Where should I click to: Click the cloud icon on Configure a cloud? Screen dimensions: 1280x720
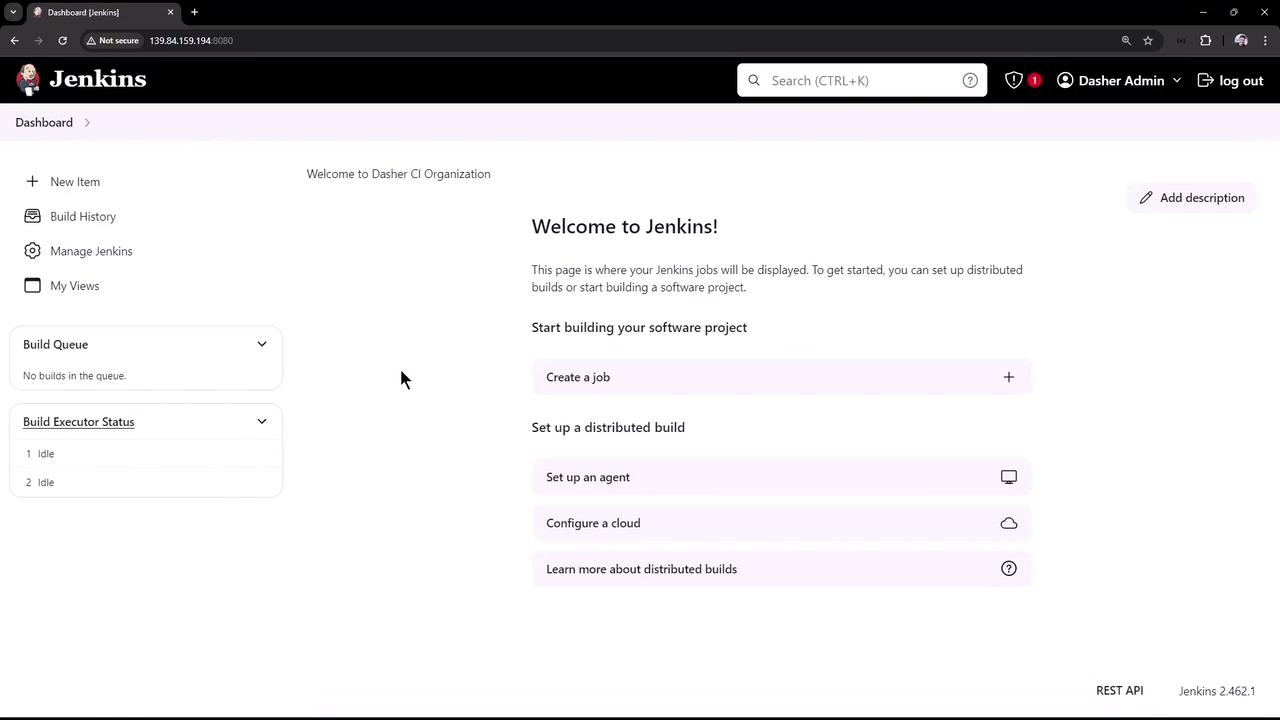[1009, 523]
